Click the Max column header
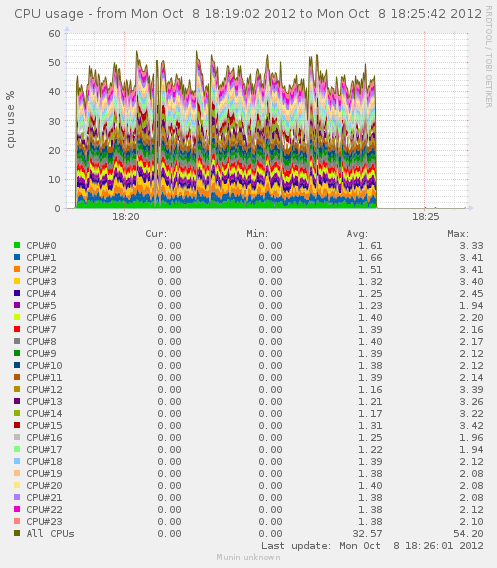 click(458, 234)
